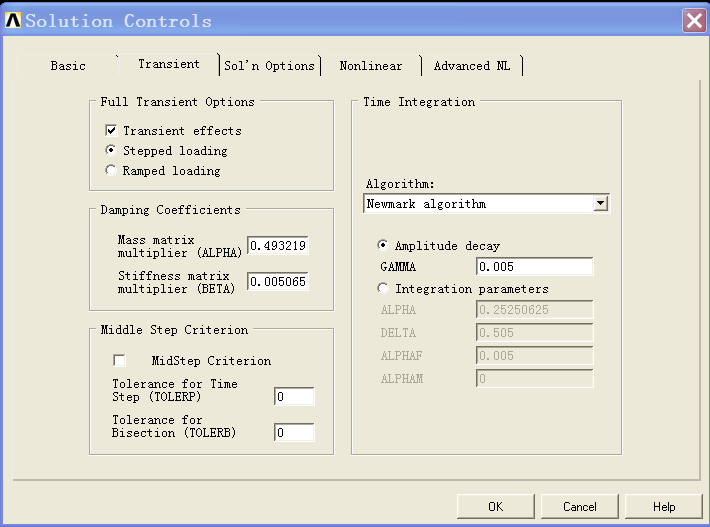Focus the TOLERB bisection tolerance field

(294, 433)
